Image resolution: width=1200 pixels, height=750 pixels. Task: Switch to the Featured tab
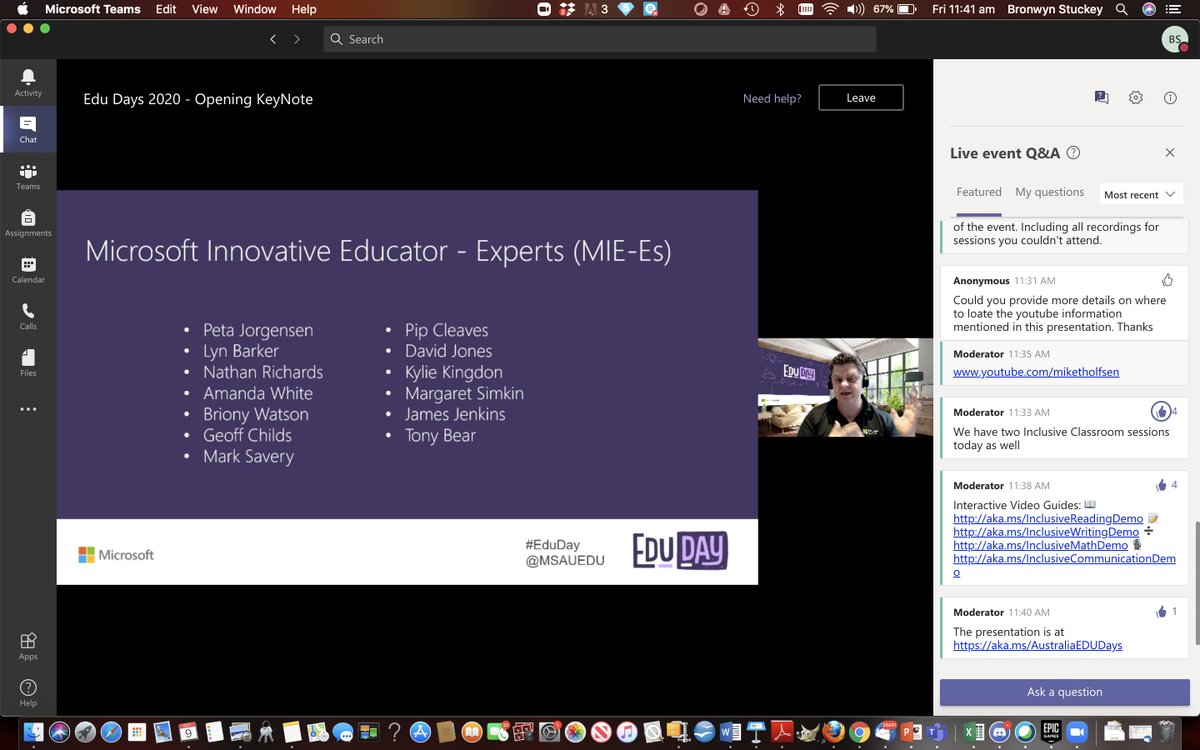click(x=979, y=192)
